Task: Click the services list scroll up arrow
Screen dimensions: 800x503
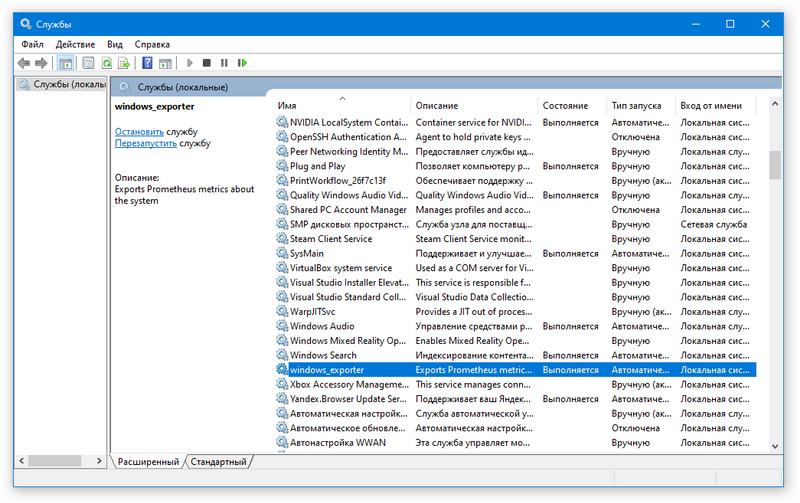Action: tap(774, 104)
